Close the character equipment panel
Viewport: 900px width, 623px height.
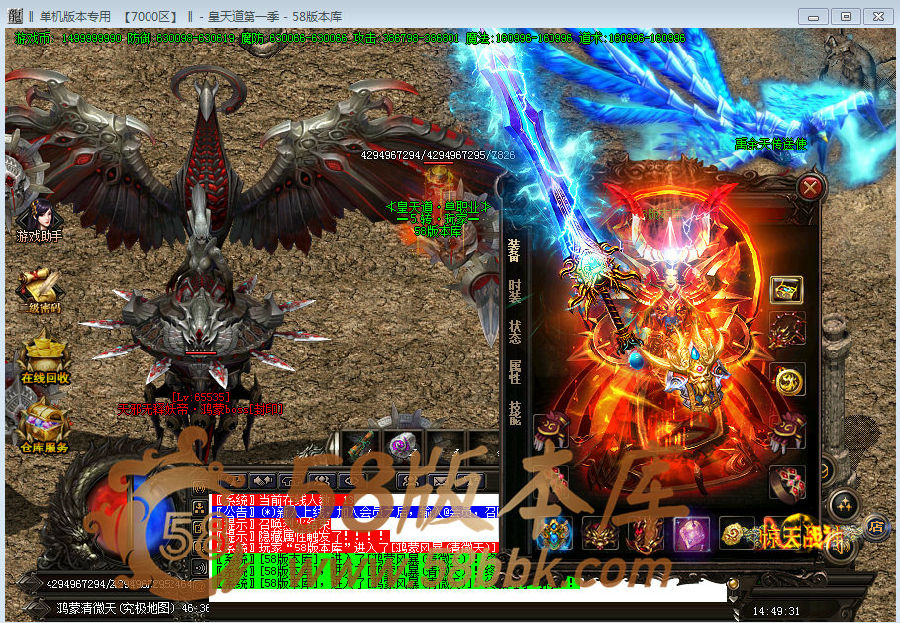tap(810, 187)
